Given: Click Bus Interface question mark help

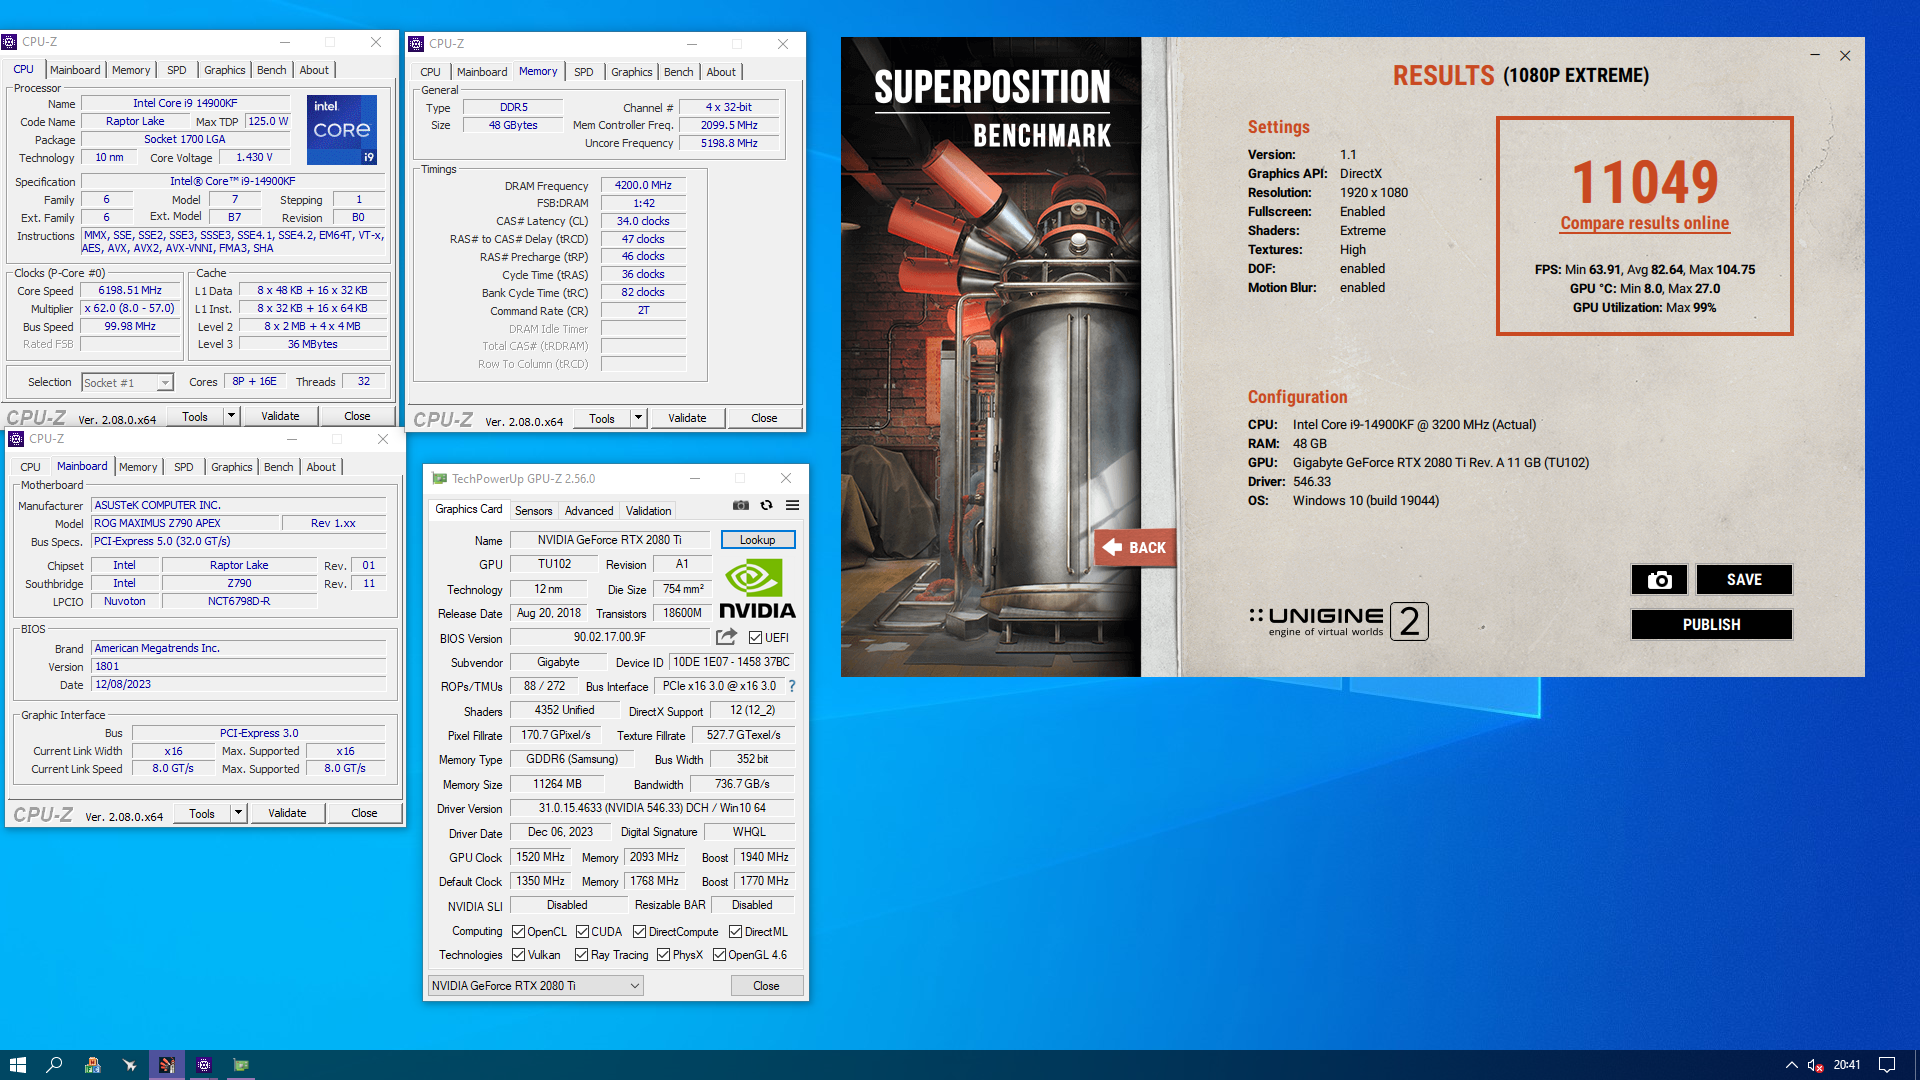Looking at the screenshot, I should [x=792, y=686].
